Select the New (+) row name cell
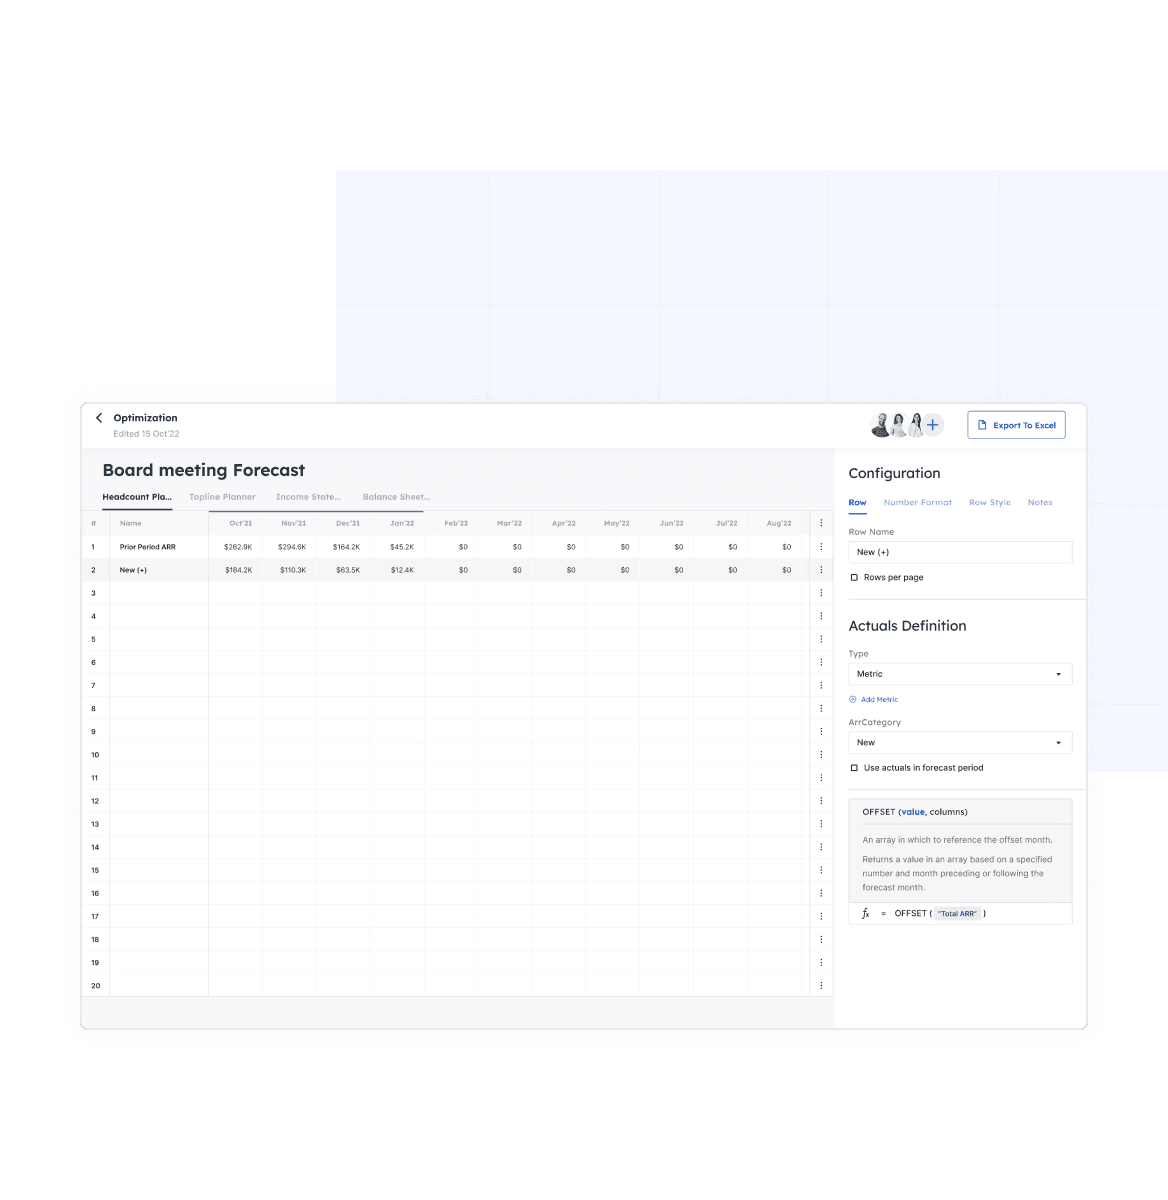1168x1200 pixels. tap(133, 570)
